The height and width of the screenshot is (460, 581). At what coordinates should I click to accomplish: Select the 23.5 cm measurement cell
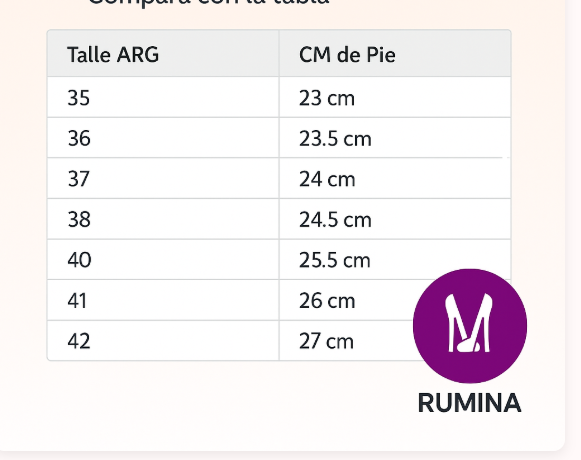(x=395, y=138)
